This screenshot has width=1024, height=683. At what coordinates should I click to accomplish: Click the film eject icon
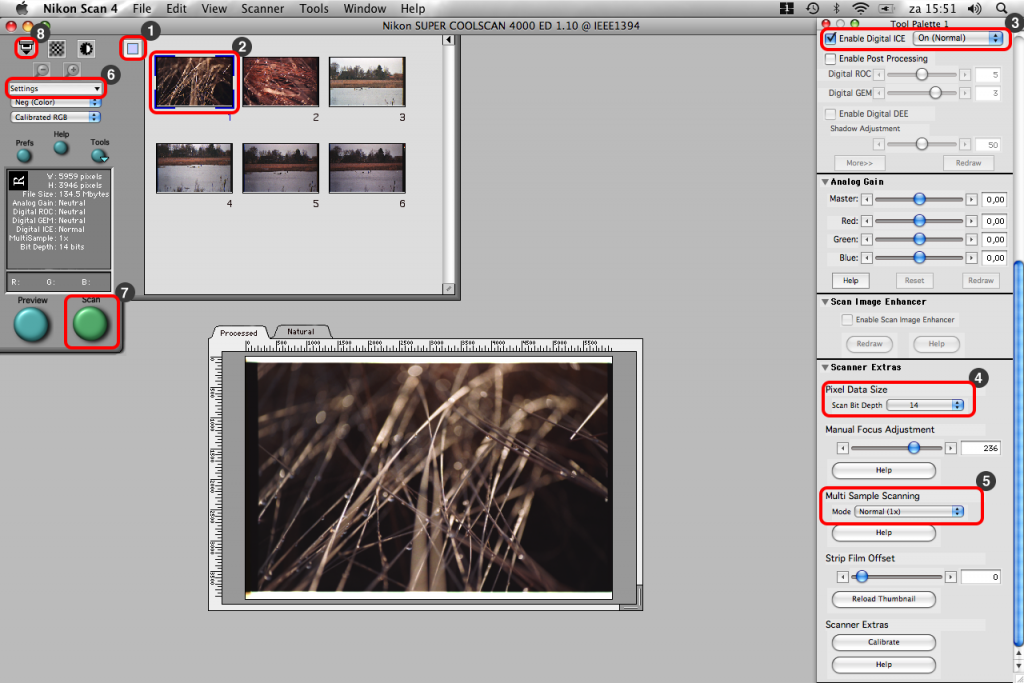(x=27, y=47)
